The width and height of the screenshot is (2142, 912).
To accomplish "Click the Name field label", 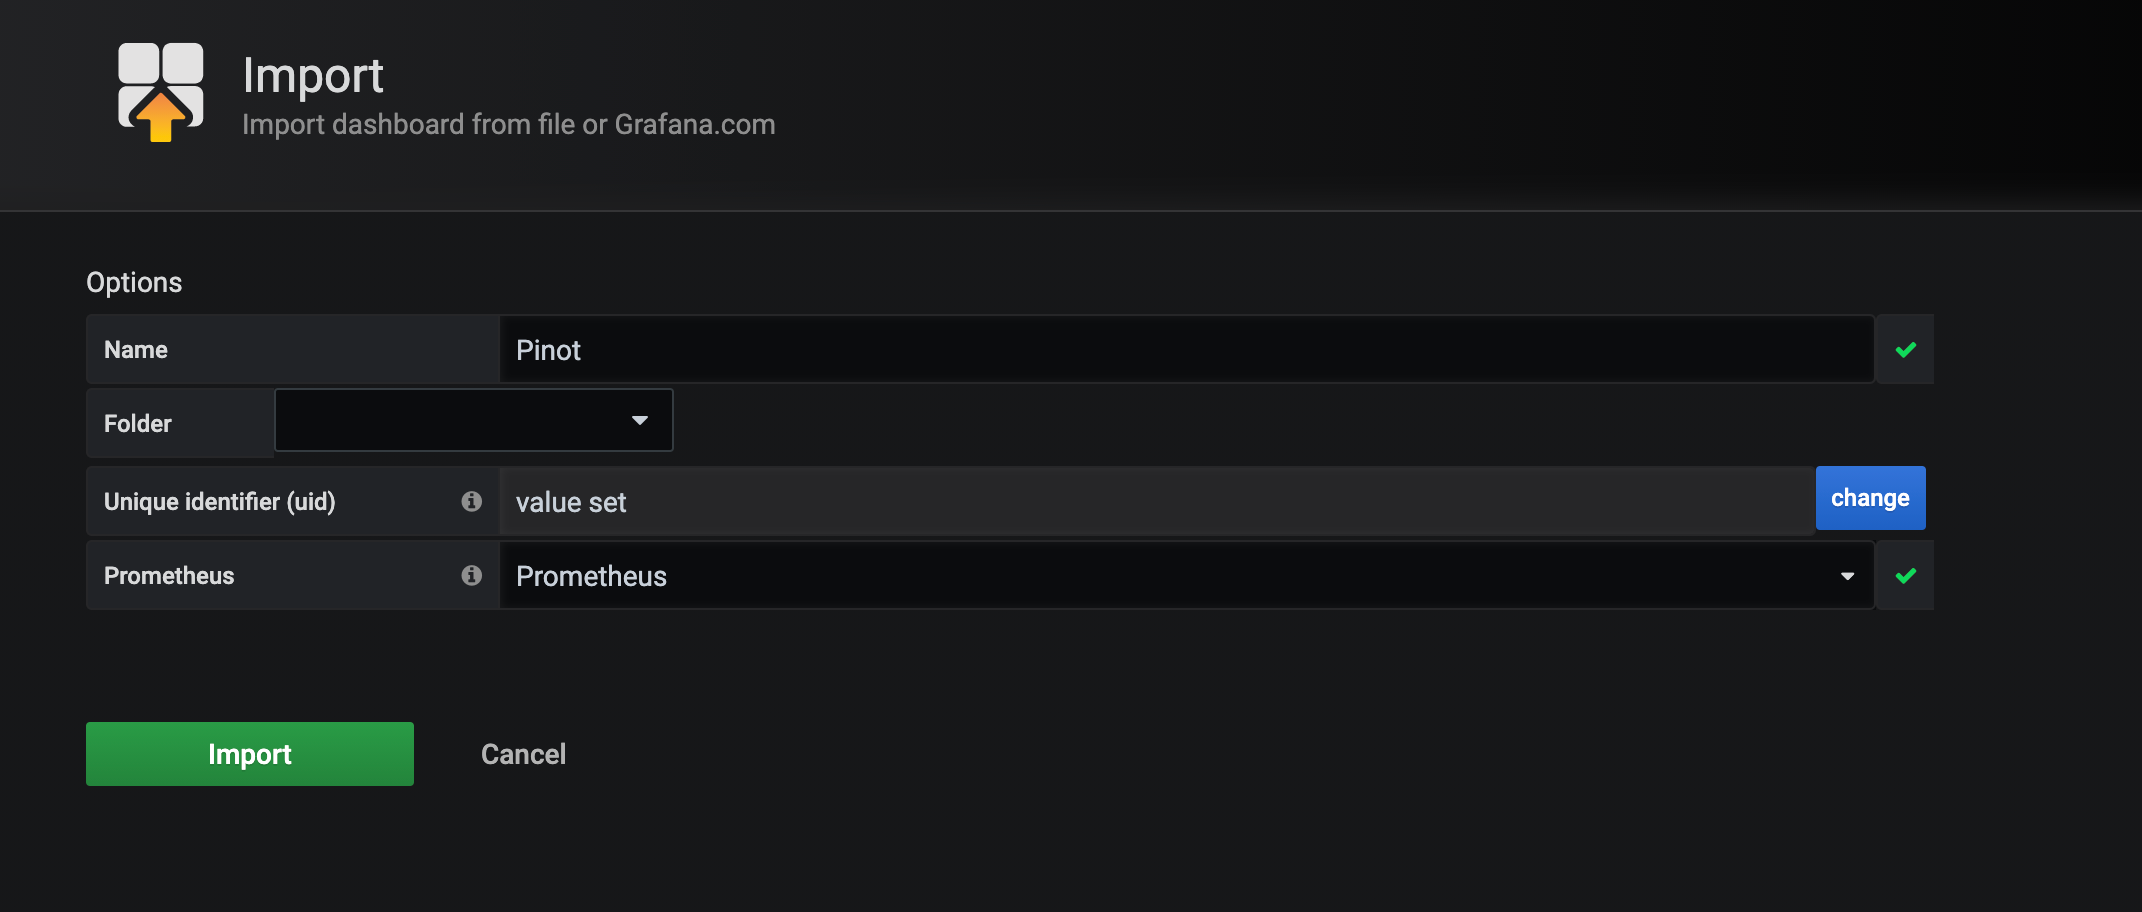I will [x=136, y=350].
